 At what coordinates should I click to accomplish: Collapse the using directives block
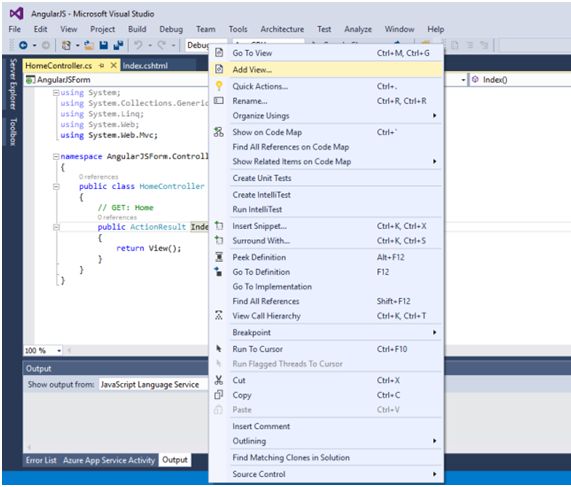[56, 93]
